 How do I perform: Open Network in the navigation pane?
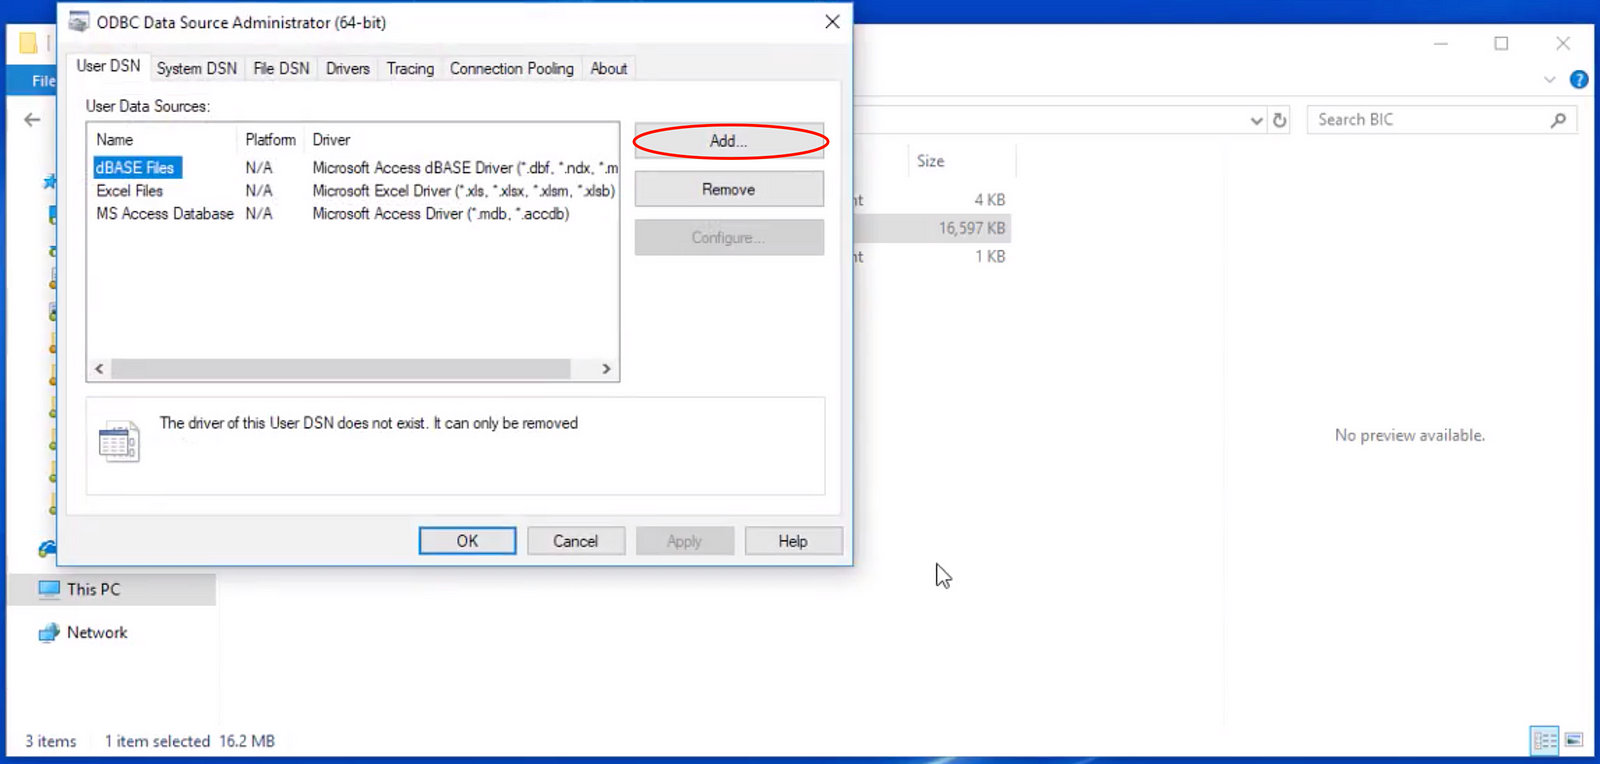96,633
